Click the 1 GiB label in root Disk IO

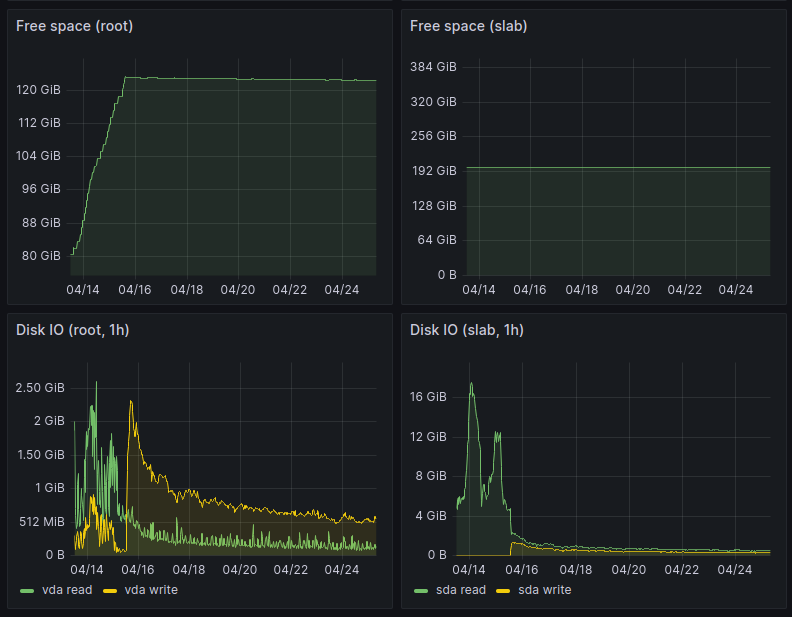50,488
